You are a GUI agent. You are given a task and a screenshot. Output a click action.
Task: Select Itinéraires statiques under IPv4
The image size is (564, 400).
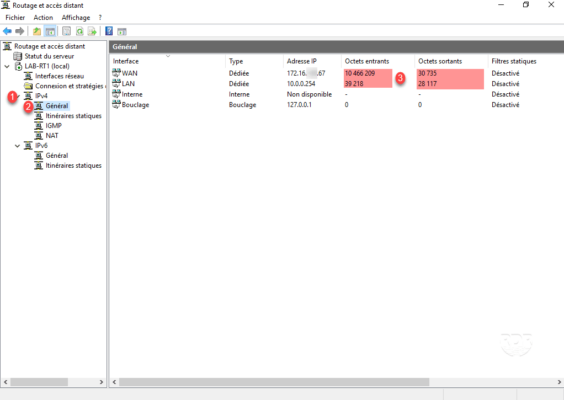click(x=73, y=116)
